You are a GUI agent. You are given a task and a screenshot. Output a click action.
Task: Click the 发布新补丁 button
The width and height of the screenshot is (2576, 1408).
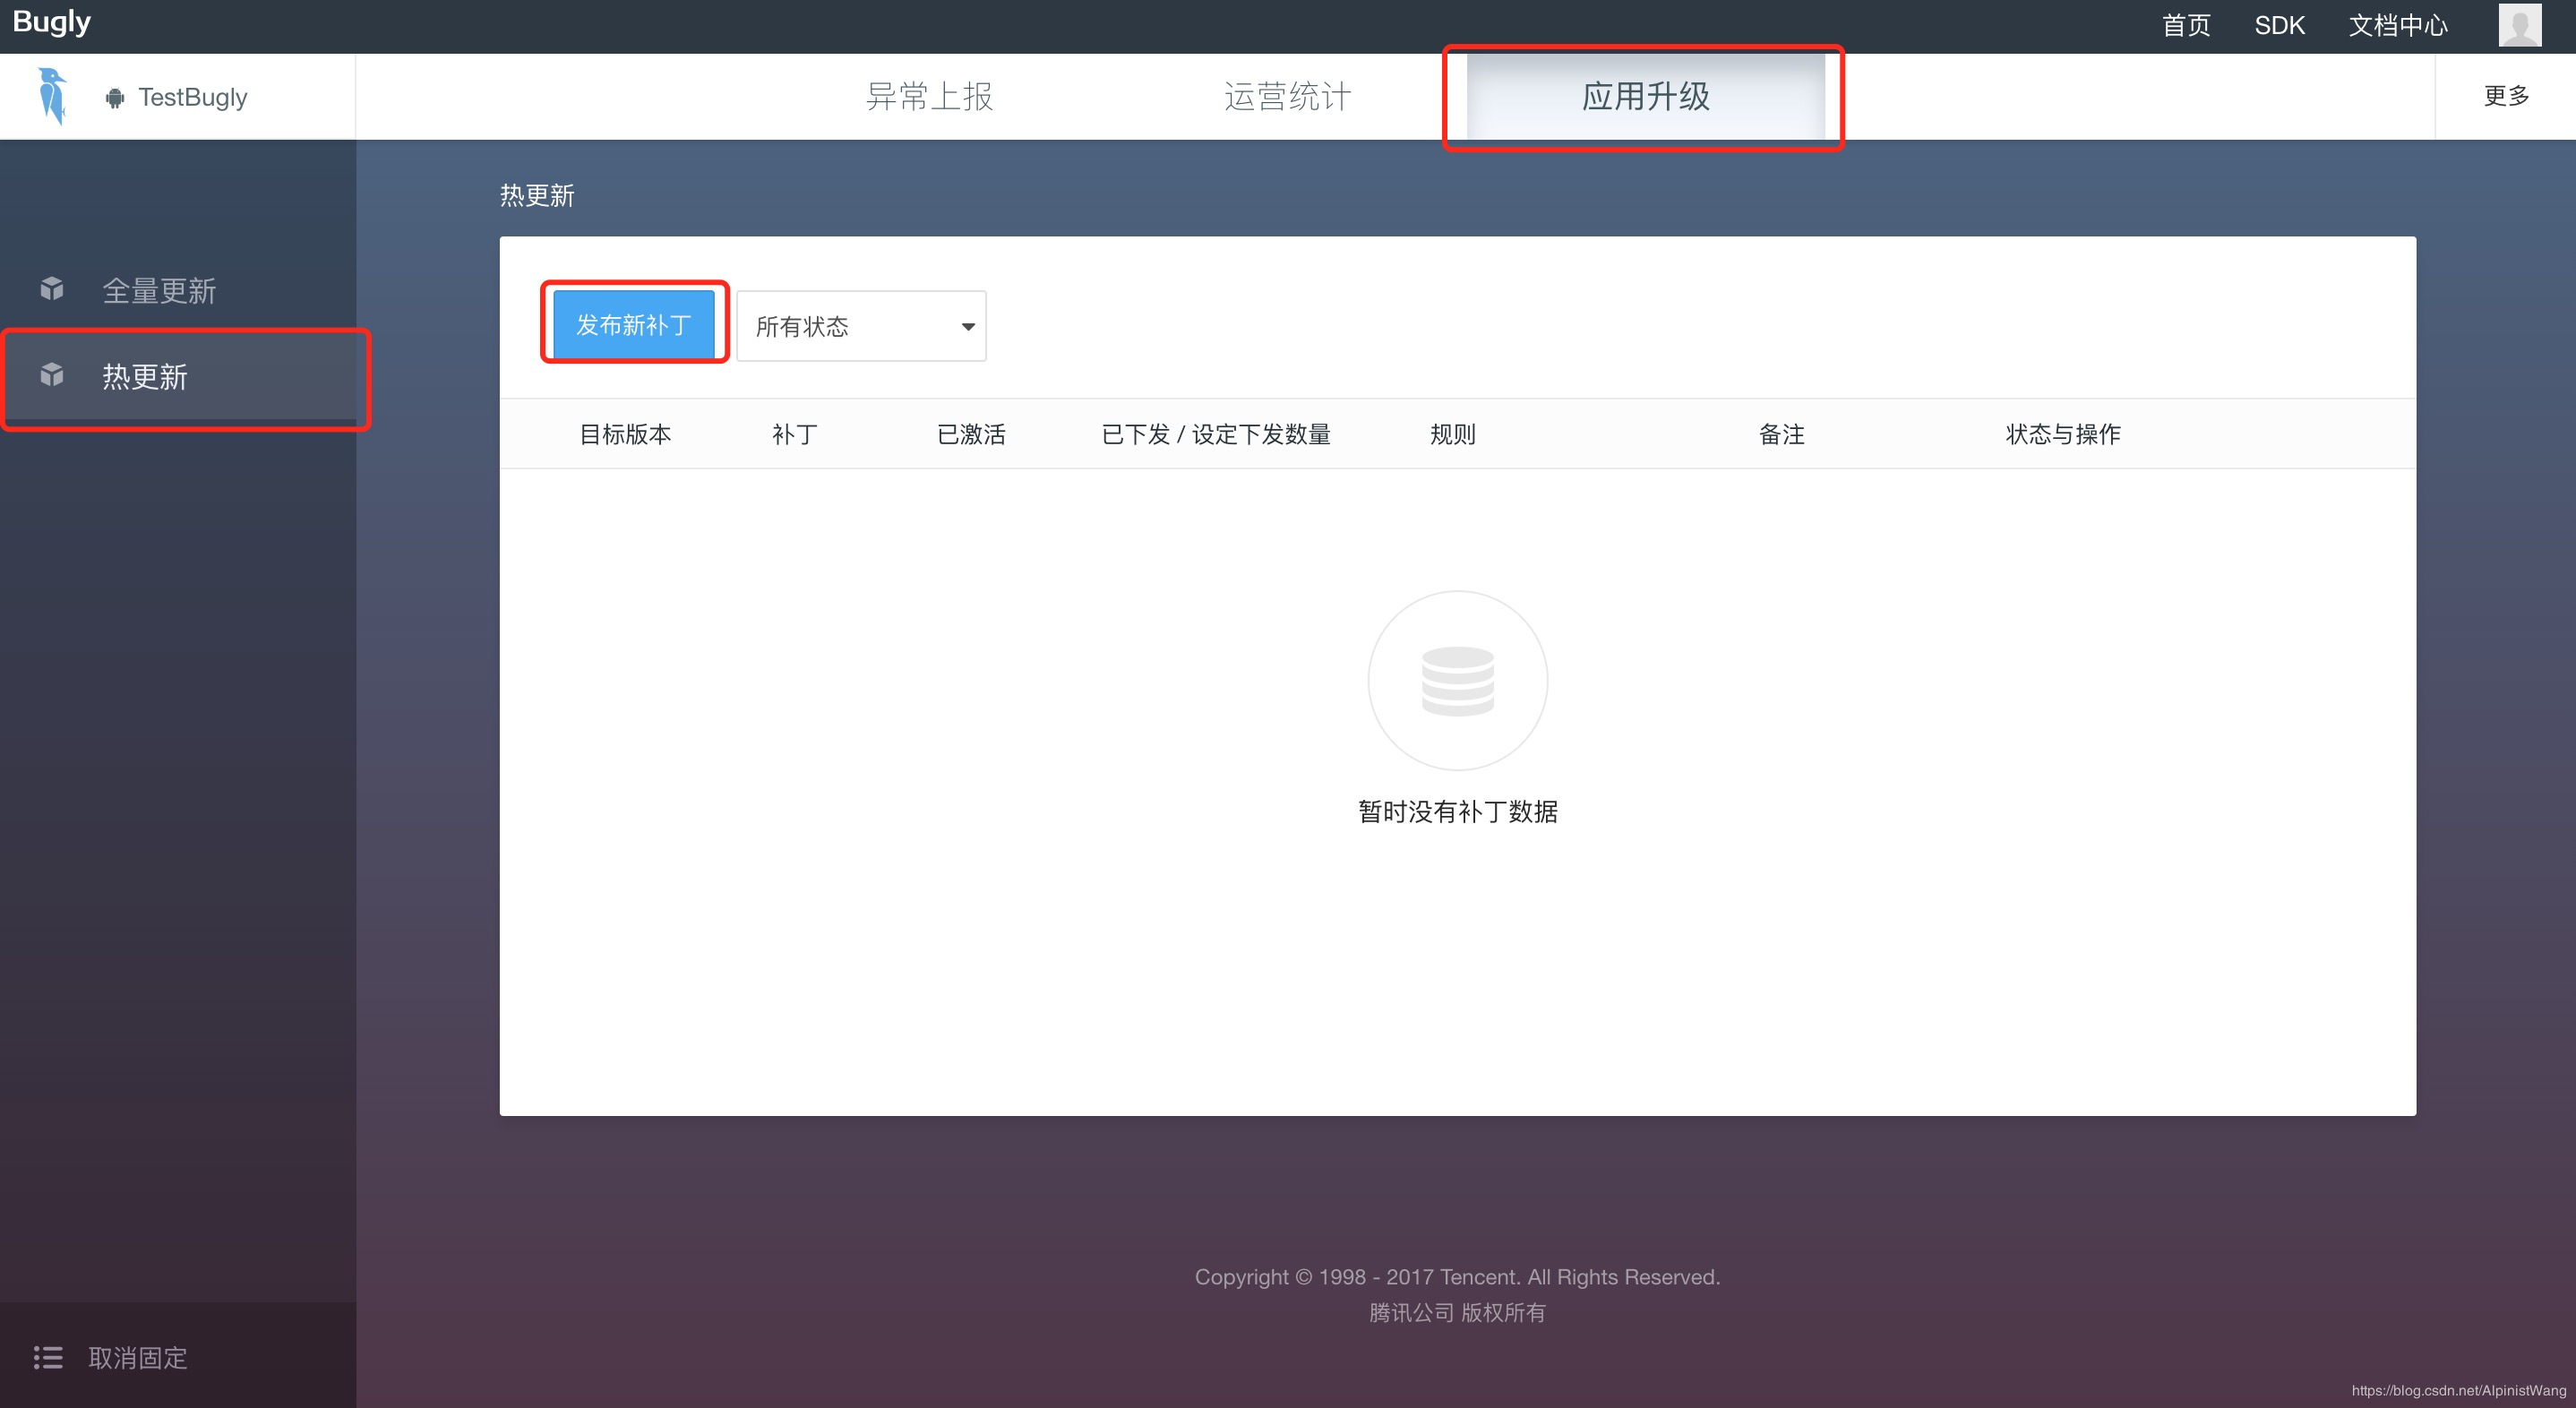[x=634, y=323]
